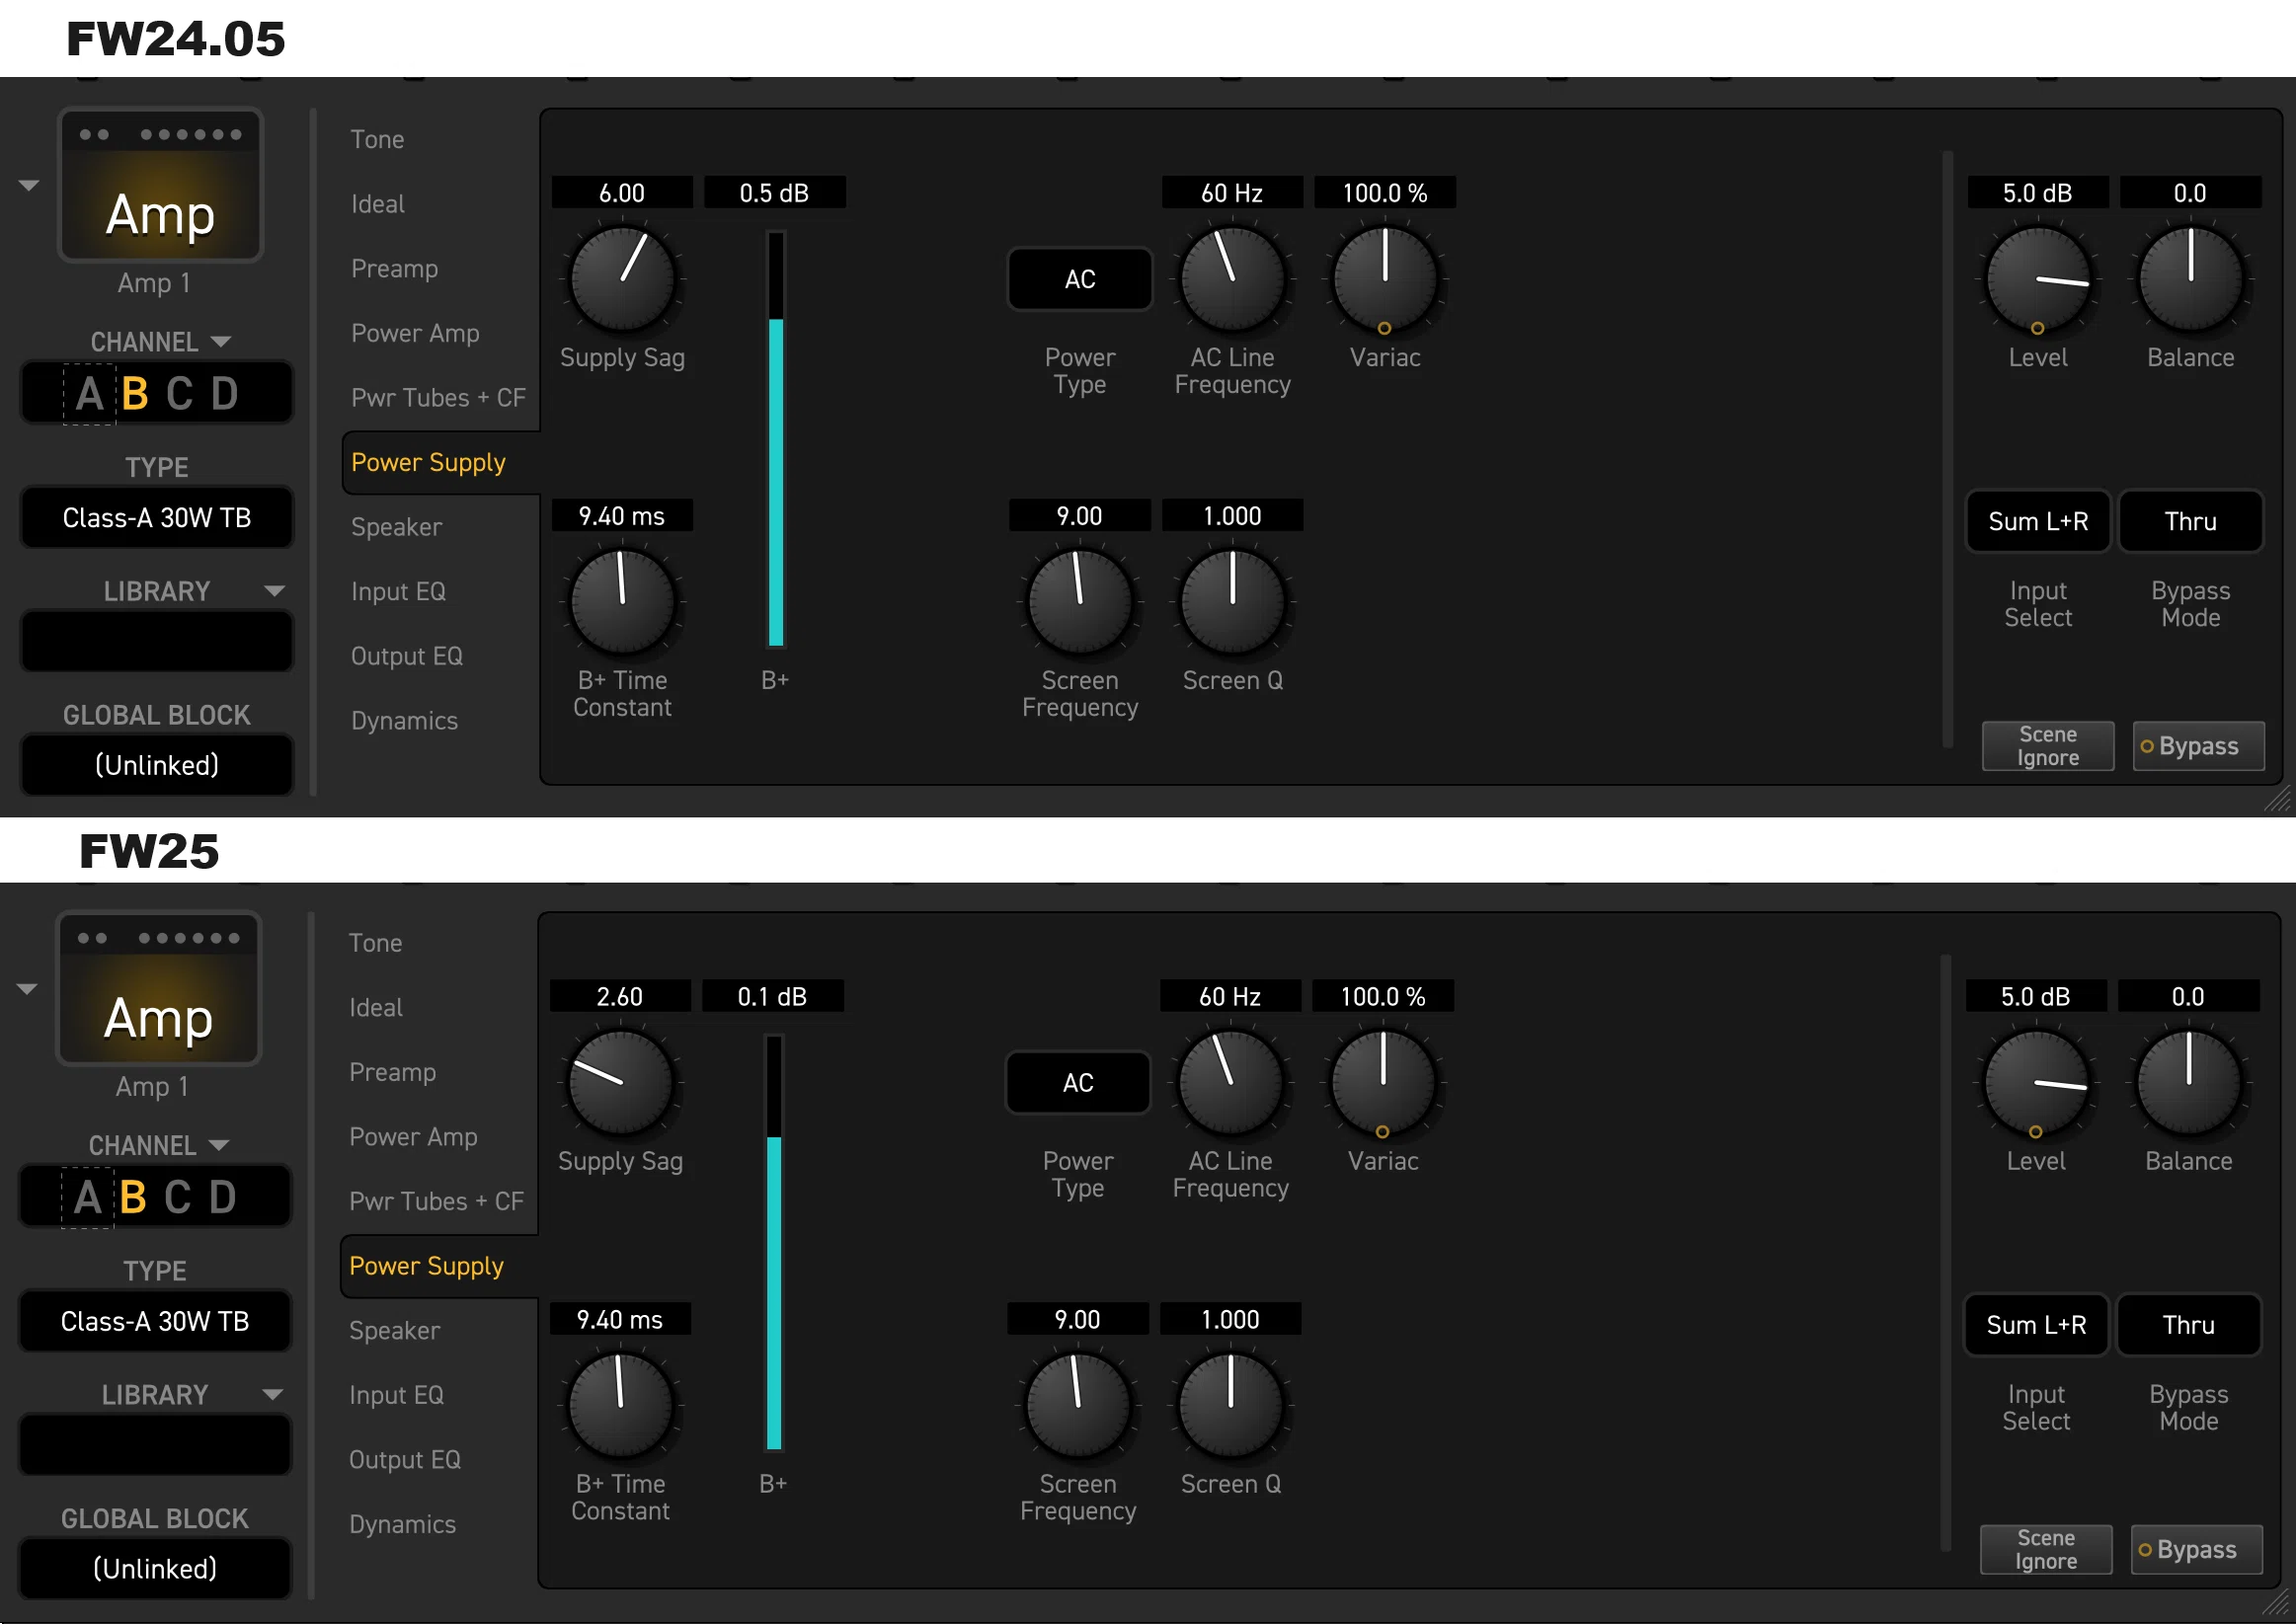Click the Supply Sag 6.00 value field
Screen dimensions: 2296x1624
[622, 192]
